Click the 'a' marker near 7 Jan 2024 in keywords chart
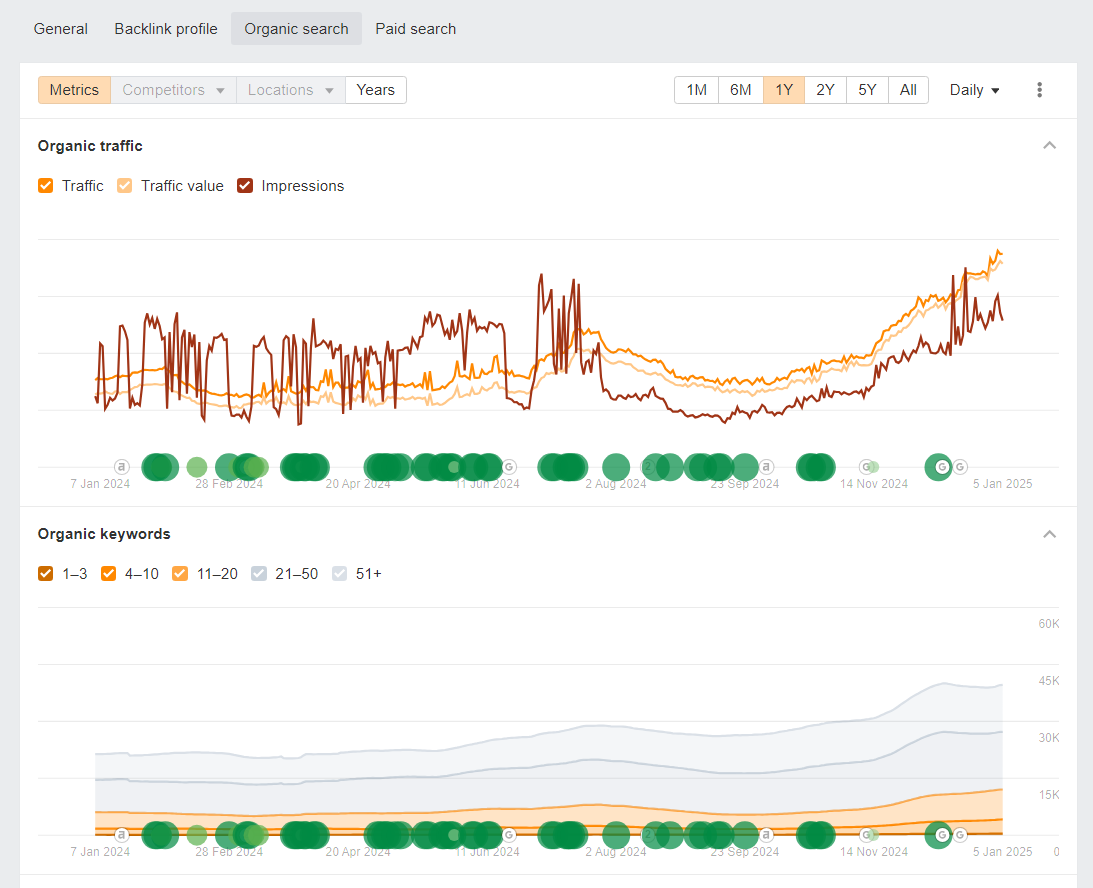 pyautogui.click(x=122, y=834)
